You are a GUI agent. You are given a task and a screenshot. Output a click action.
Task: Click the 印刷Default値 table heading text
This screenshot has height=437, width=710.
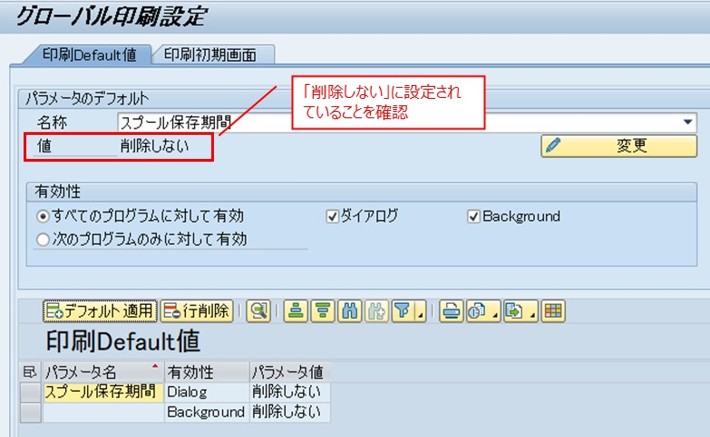pos(123,341)
